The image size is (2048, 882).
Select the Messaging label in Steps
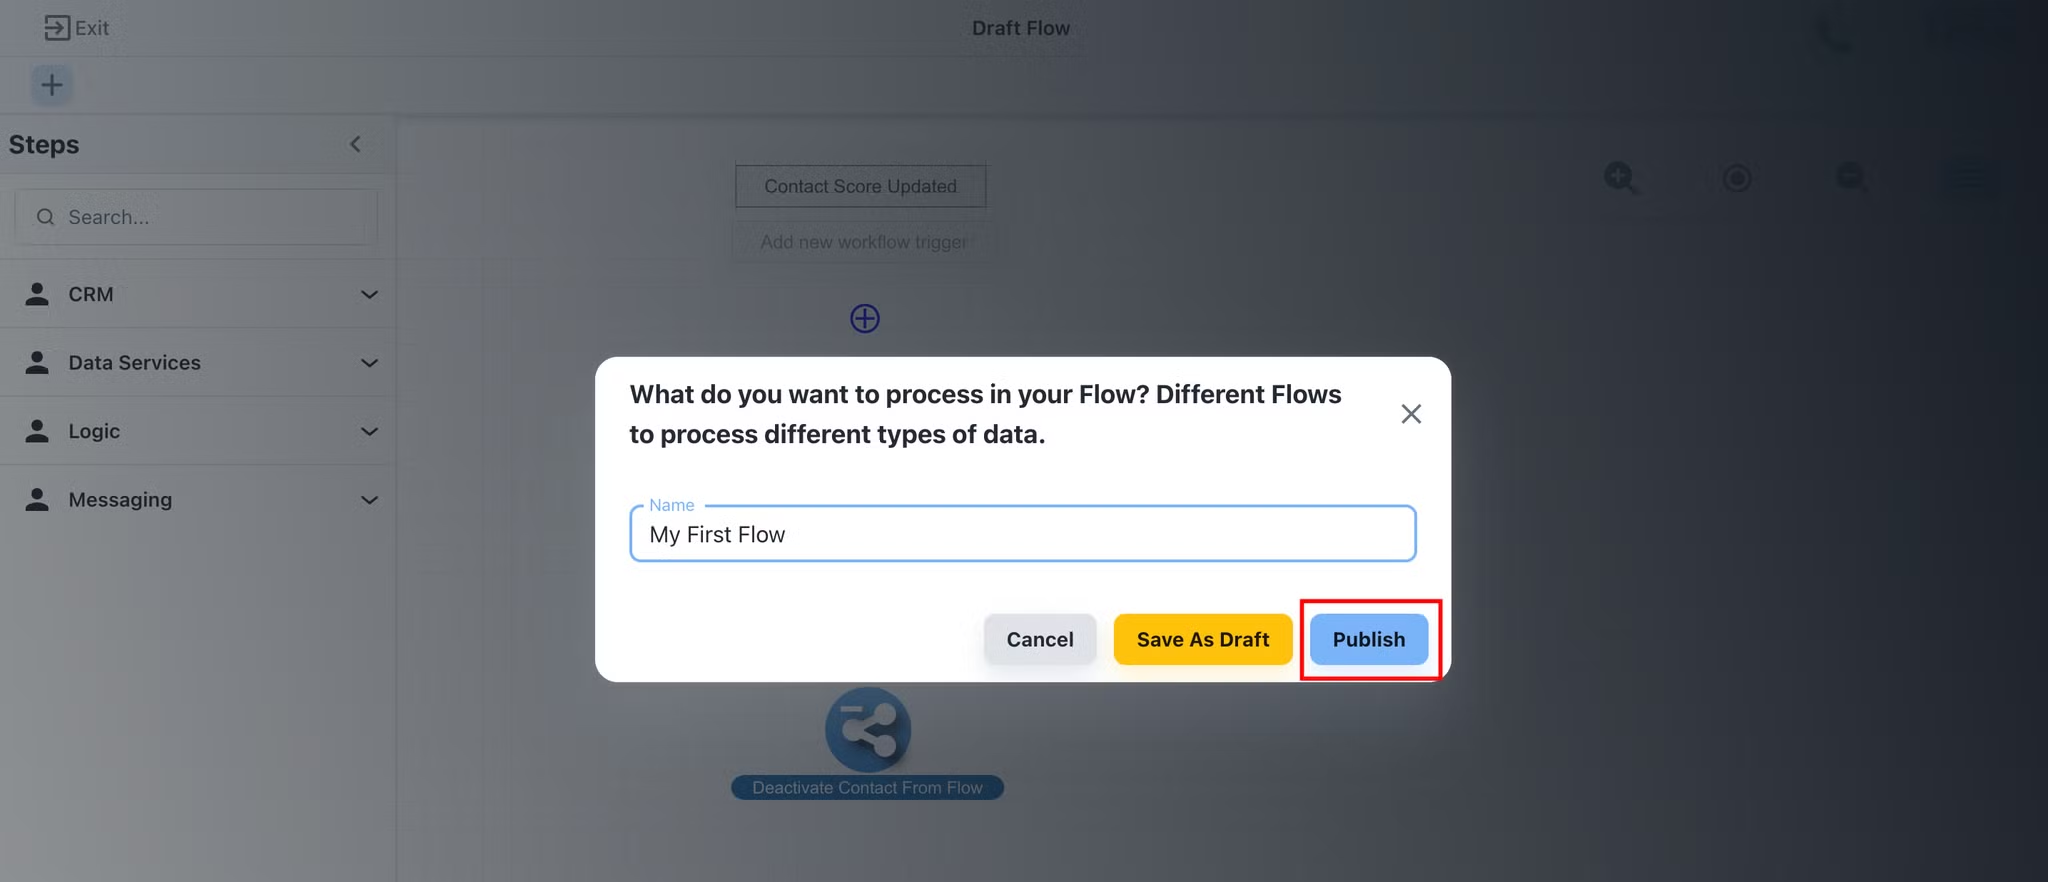point(120,499)
